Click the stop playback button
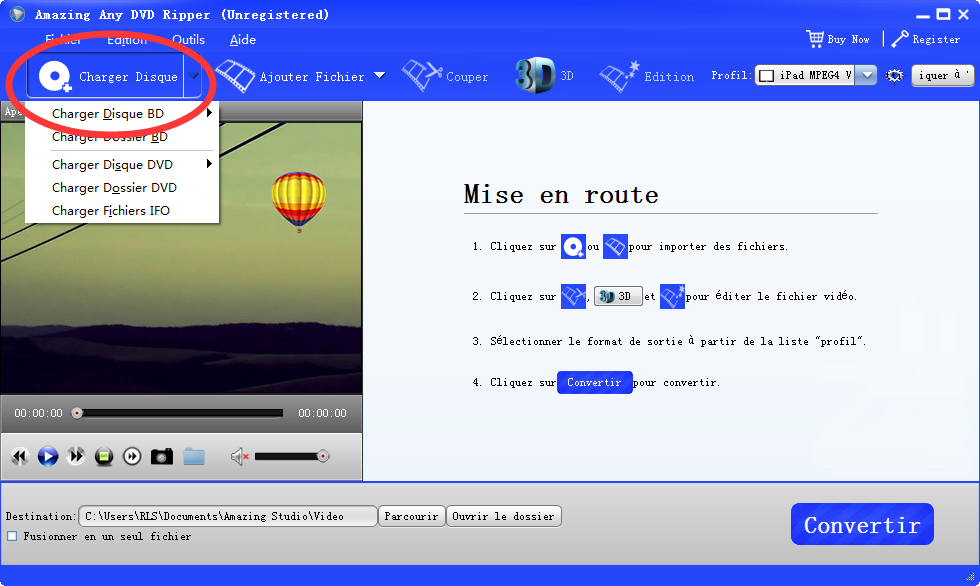980x586 pixels. coord(104,457)
